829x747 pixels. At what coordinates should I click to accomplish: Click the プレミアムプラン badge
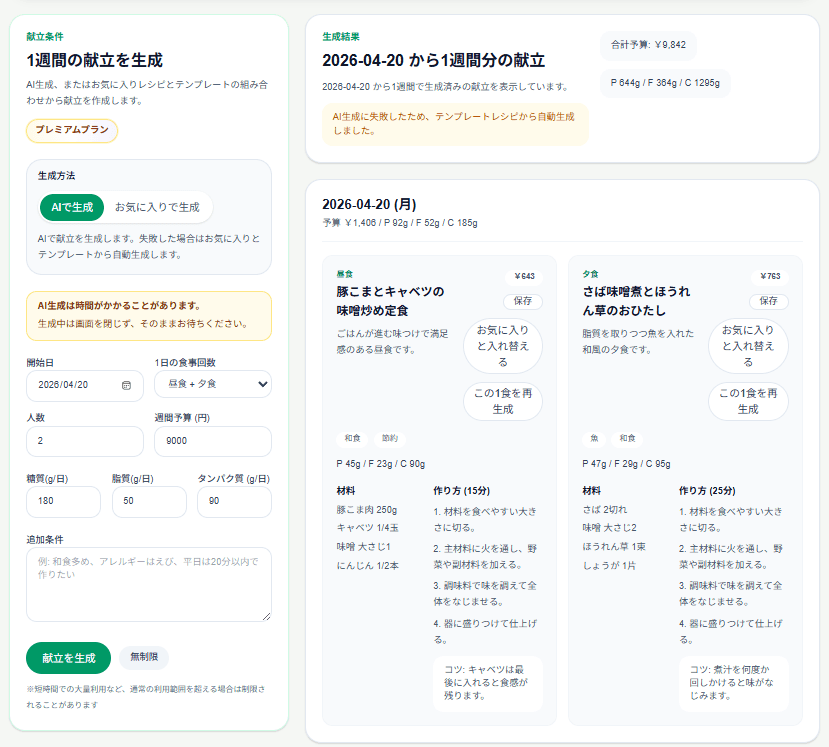click(72, 131)
